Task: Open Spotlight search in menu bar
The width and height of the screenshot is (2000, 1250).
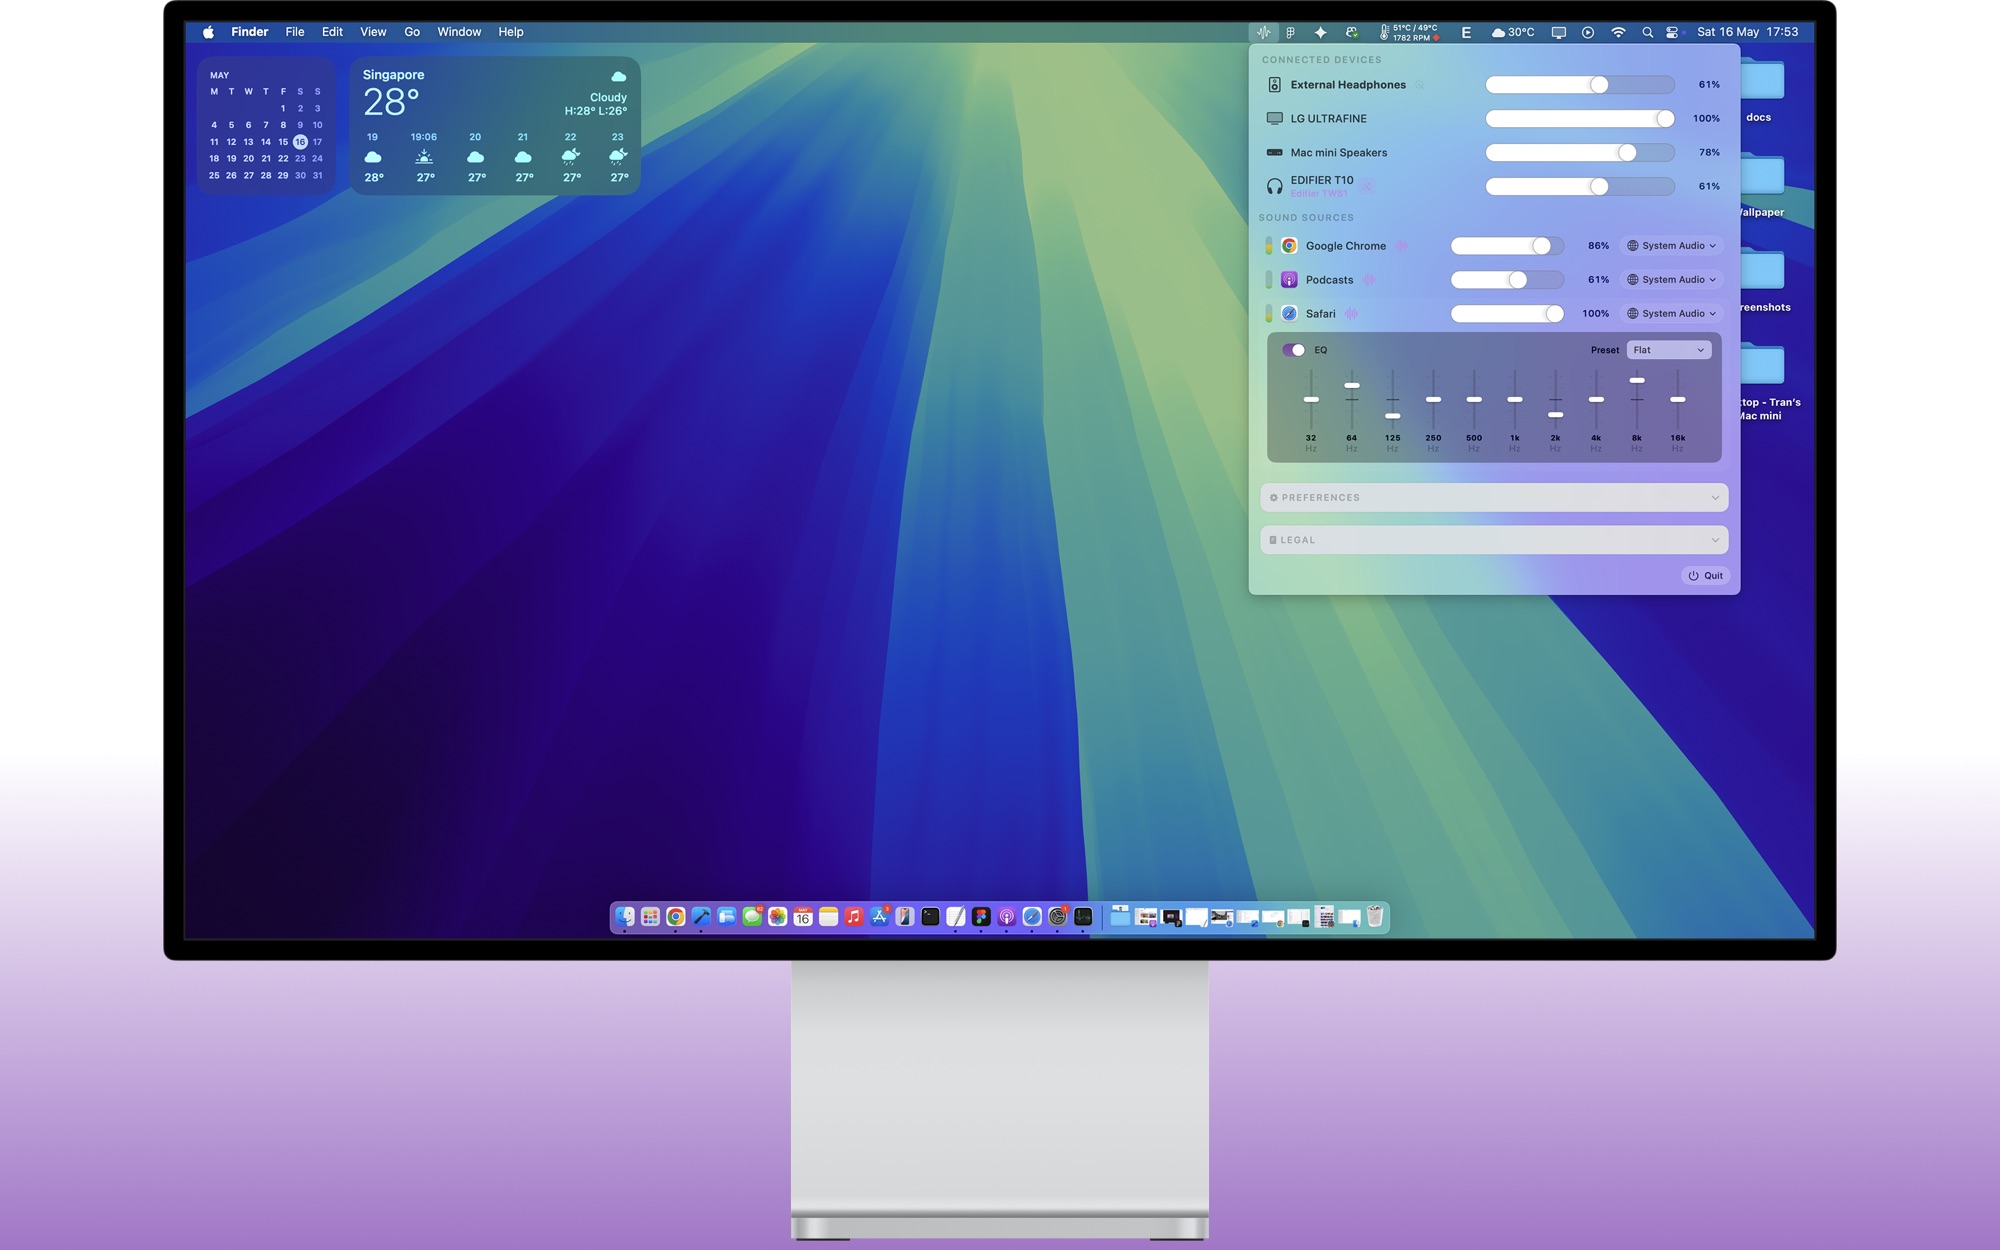Action: 1647,32
